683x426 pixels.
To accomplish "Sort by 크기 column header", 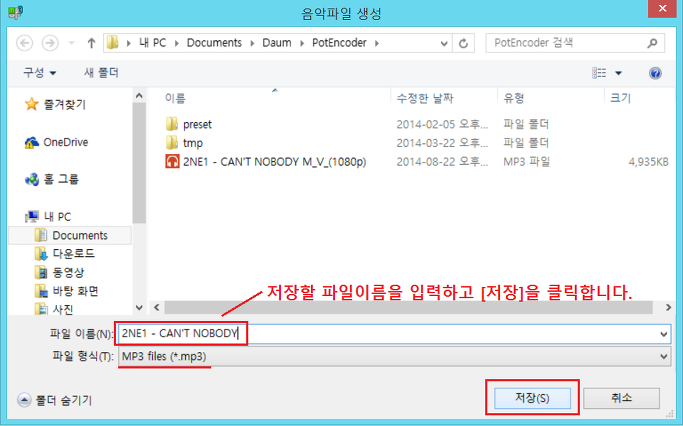I will tap(620, 98).
